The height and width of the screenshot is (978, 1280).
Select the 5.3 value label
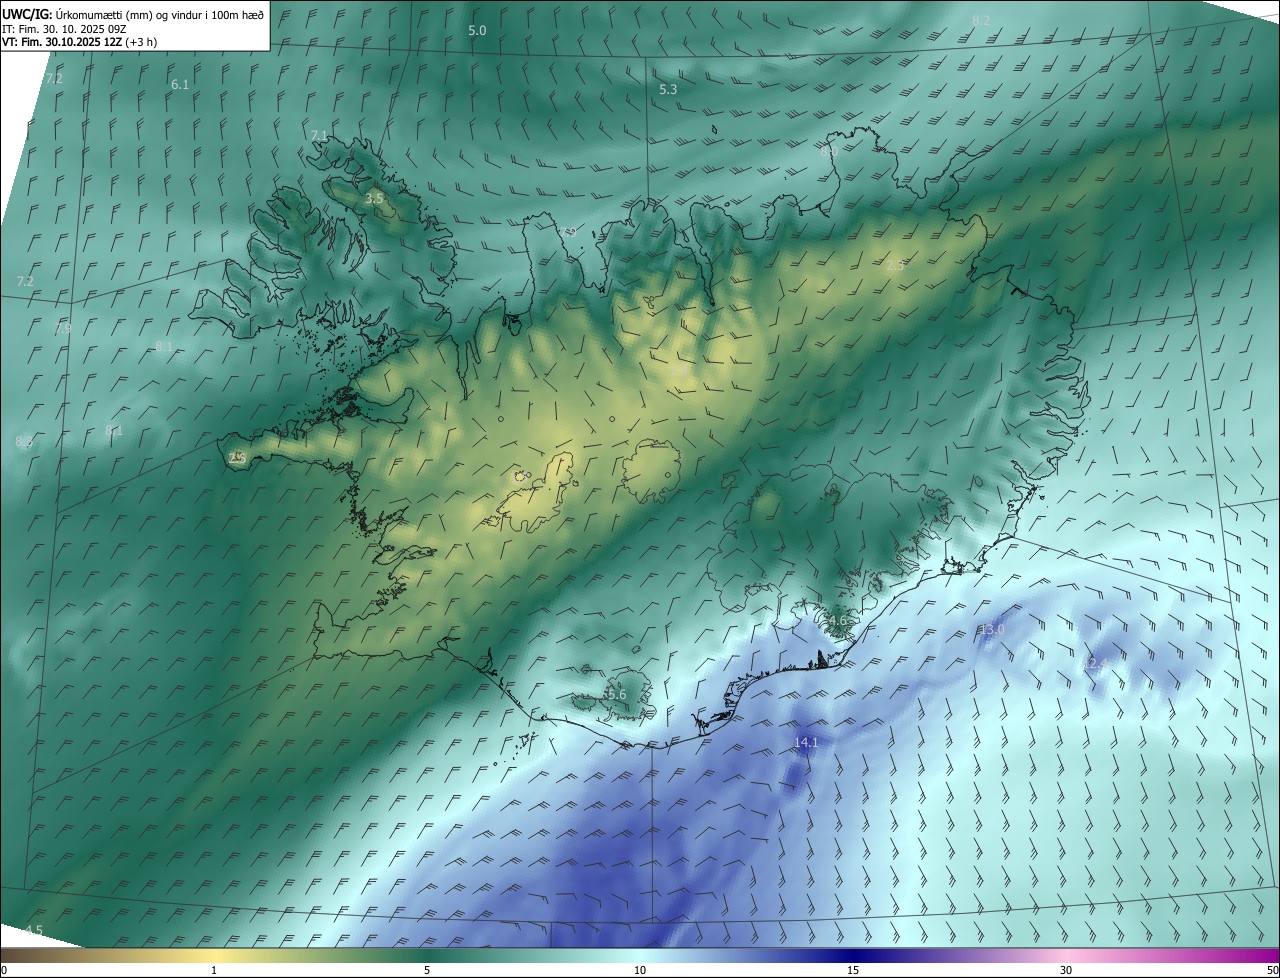(x=668, y=90)
